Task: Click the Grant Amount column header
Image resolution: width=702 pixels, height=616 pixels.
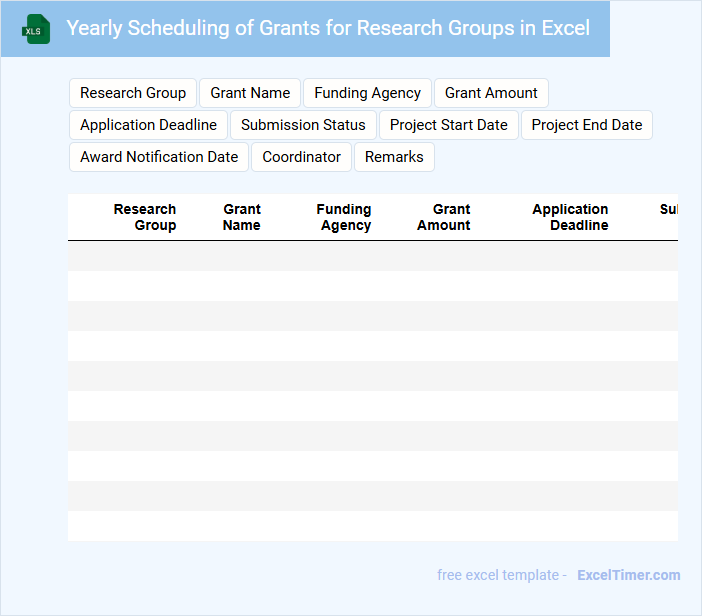Action: (444, 217)
